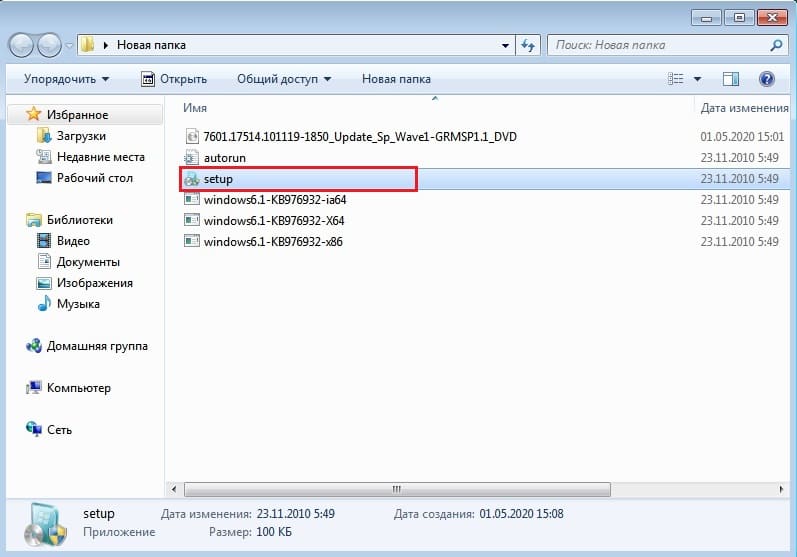Click the 'Открыть' toolbar button

(174, 79)
